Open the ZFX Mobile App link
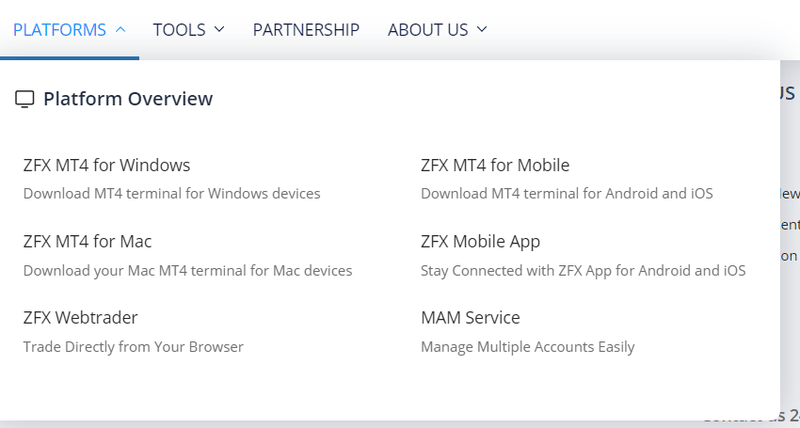Viewport: 800px width, 428px height. [480, 242]
